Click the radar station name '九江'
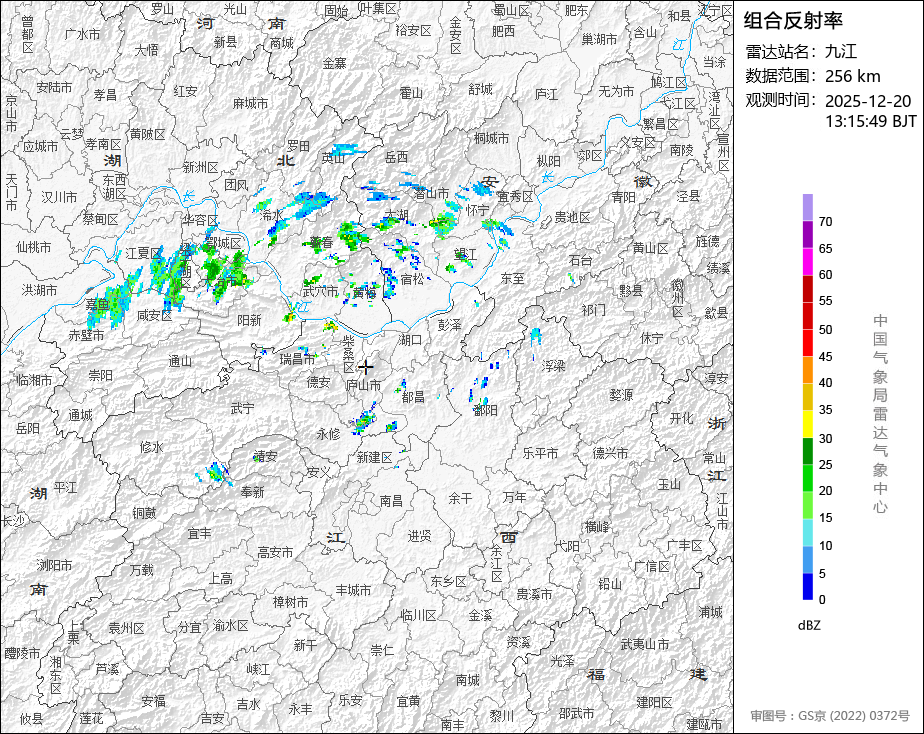The image size is (924, 734). pos(840,51)
